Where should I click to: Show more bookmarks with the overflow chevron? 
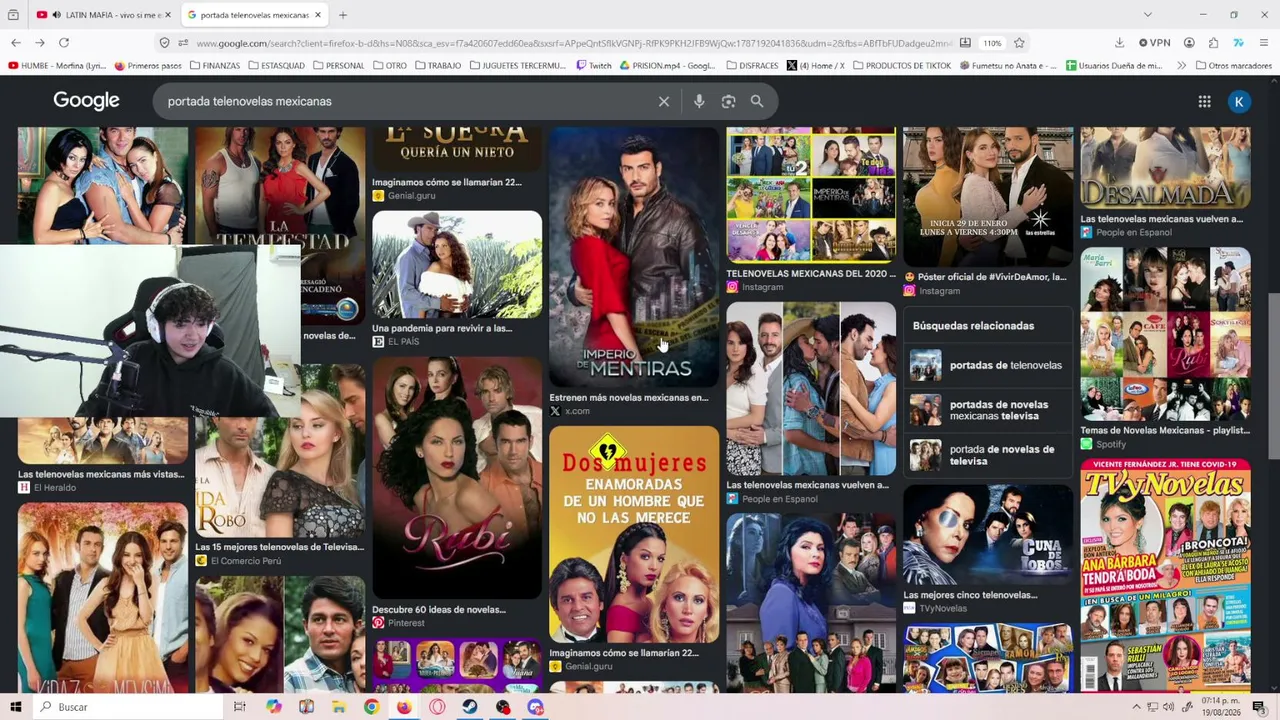pos(1181,66)
